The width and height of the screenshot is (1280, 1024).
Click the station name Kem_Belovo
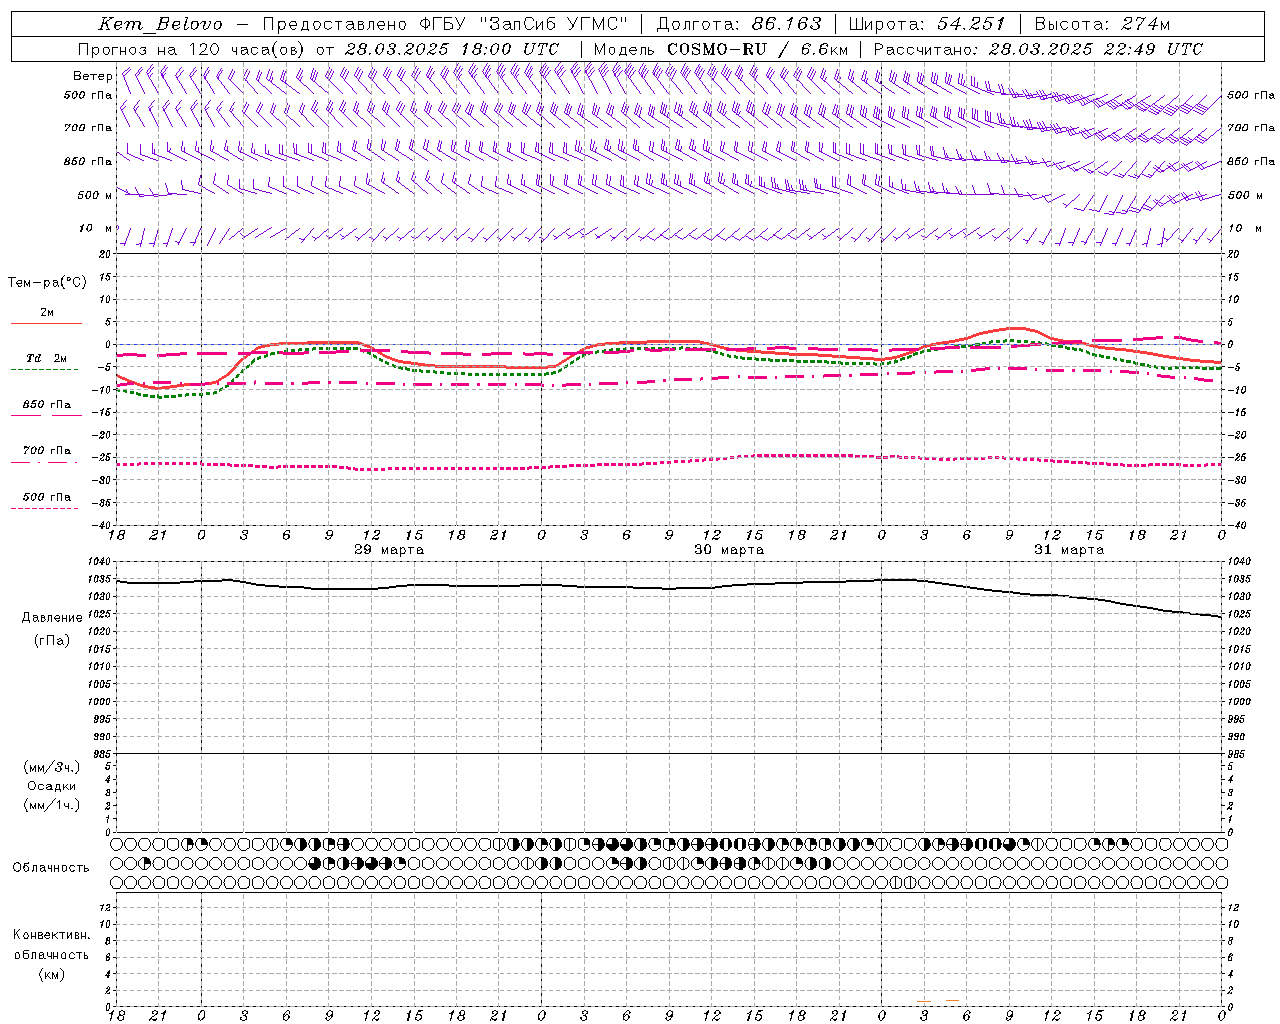click(160, 24)
